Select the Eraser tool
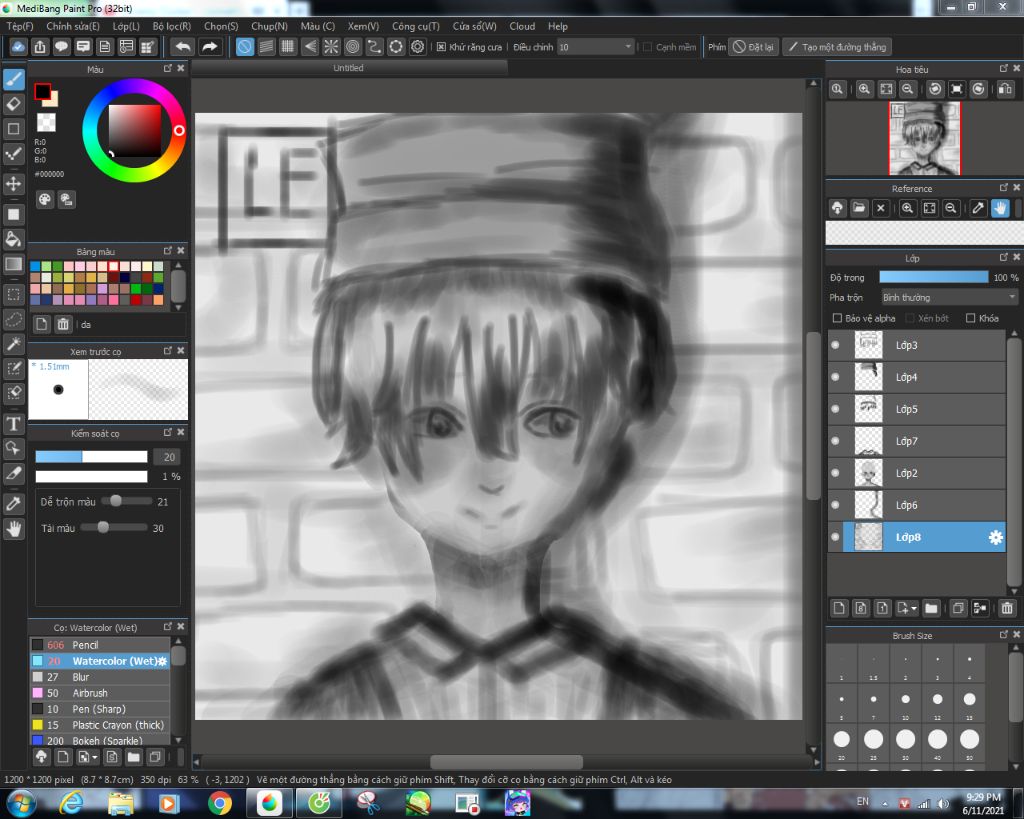Screen dimensions: 1024x819 coord(14,104)
